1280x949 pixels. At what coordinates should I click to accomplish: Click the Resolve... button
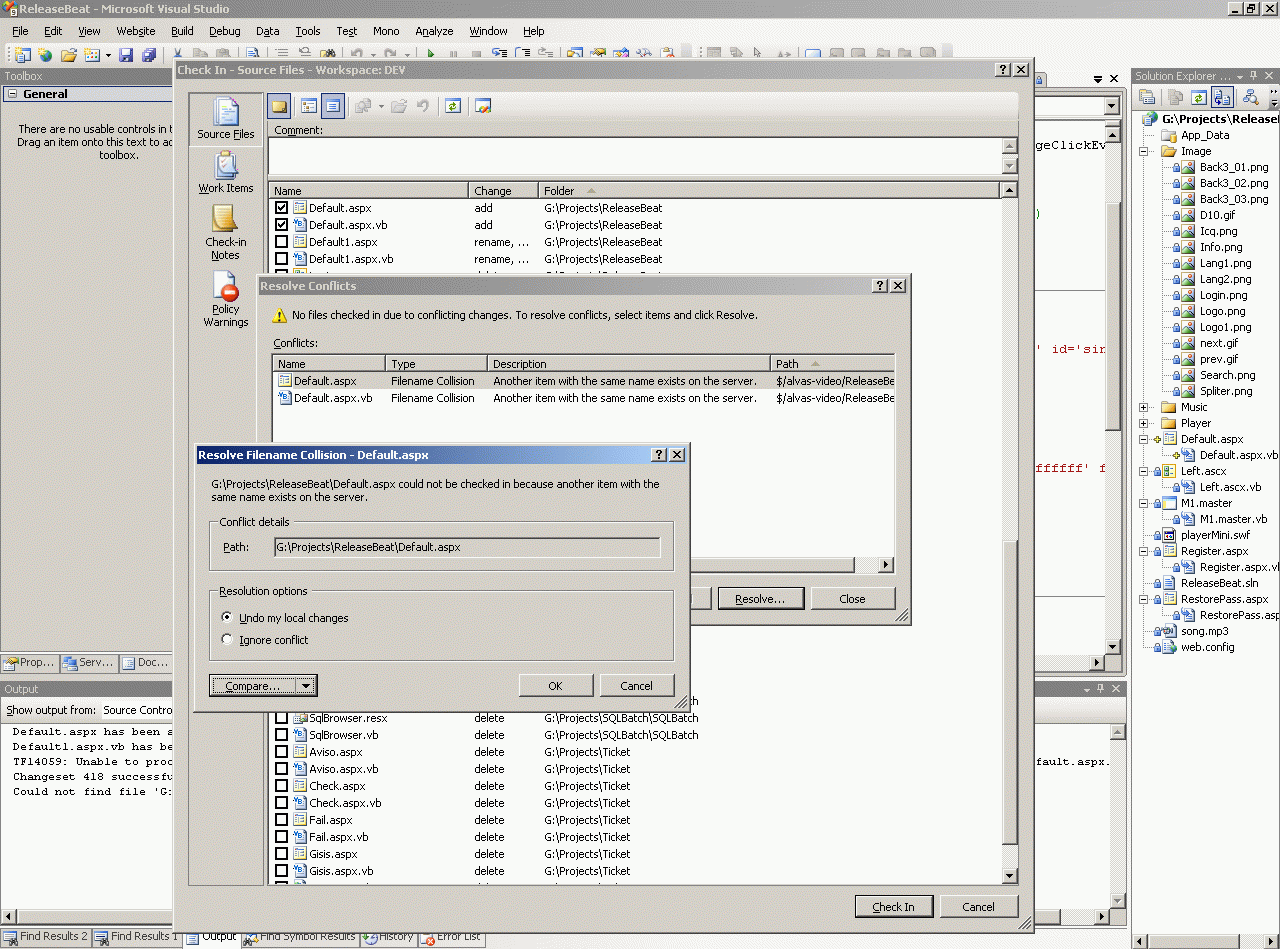click(x=760, y=599)
